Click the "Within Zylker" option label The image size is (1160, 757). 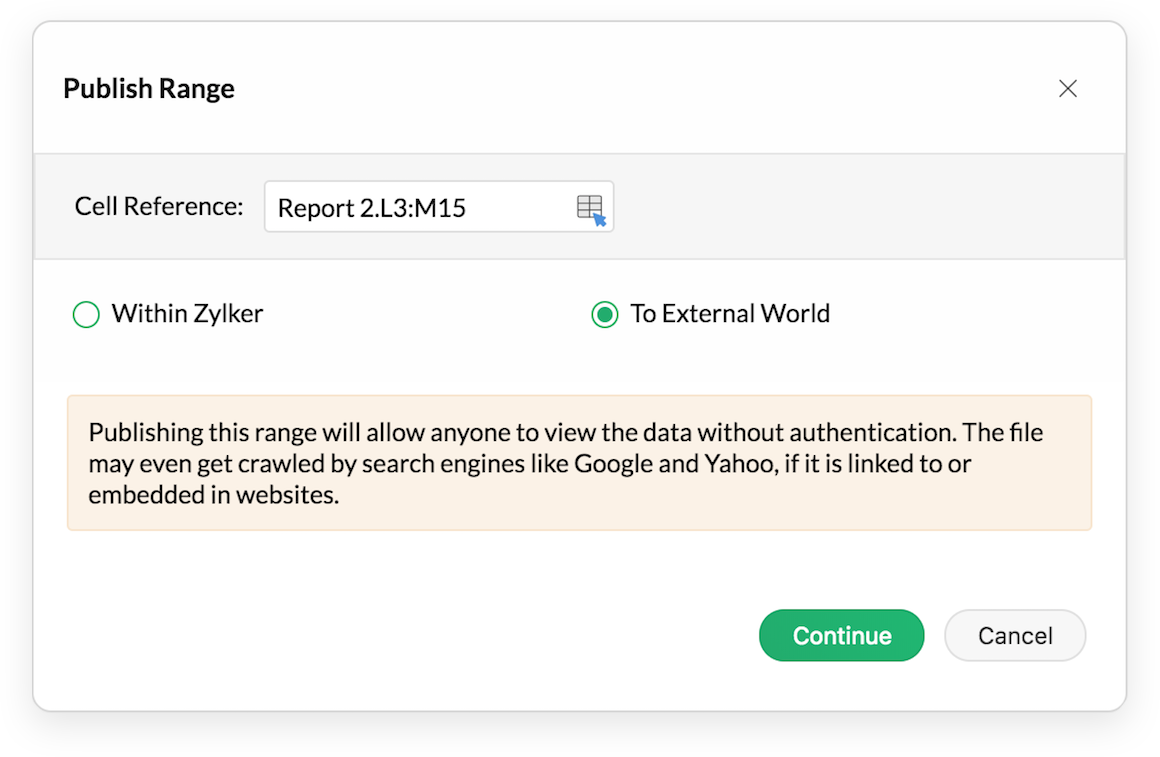(187, 314)
